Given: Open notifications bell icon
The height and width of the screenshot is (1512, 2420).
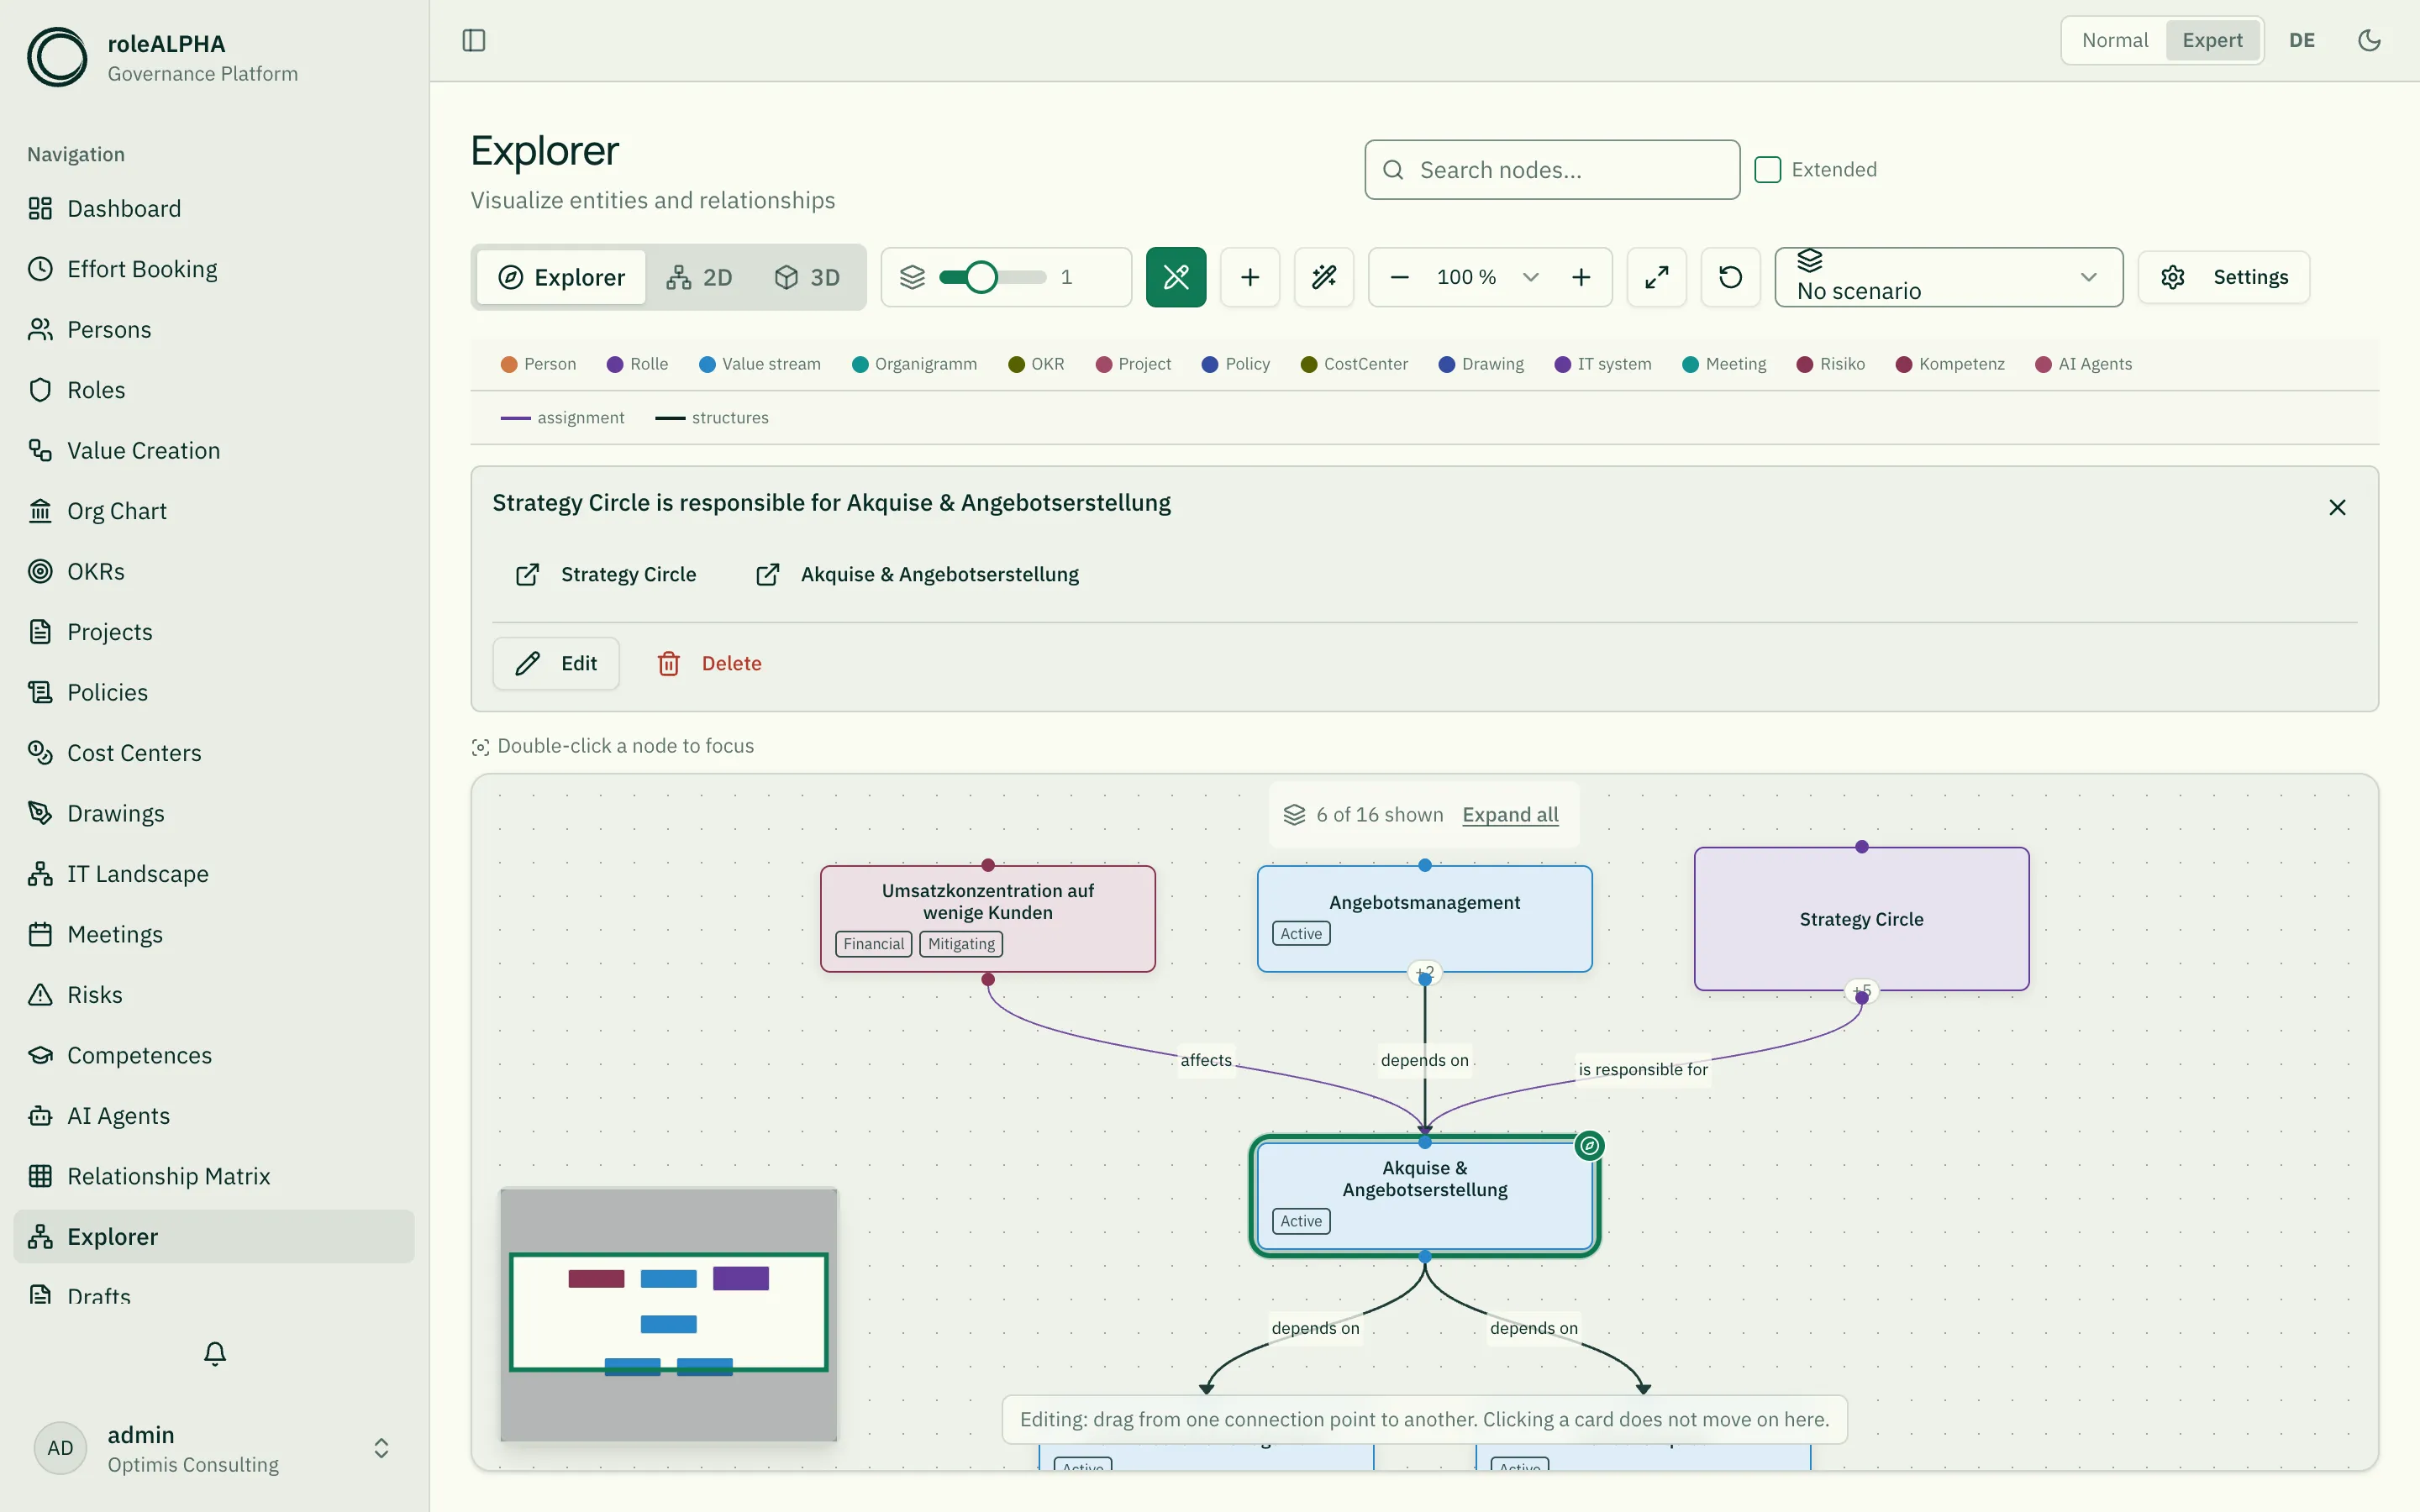Looking at the screenshot, I should coord(215,1353).
